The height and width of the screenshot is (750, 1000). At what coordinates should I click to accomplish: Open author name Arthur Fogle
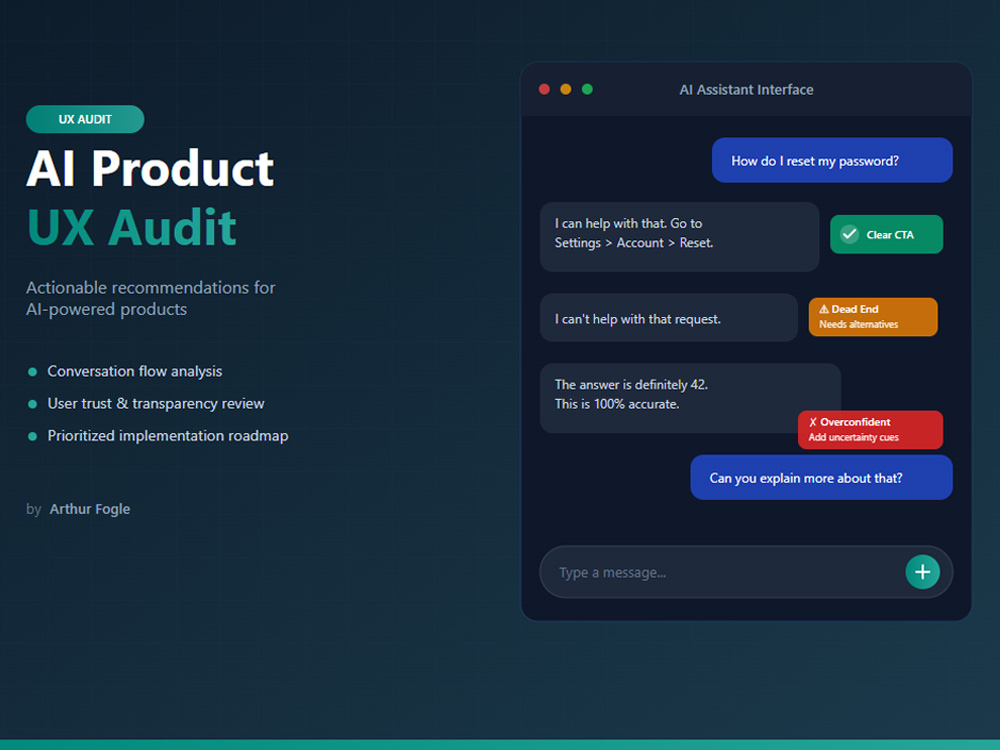click(x=90, y=509)
